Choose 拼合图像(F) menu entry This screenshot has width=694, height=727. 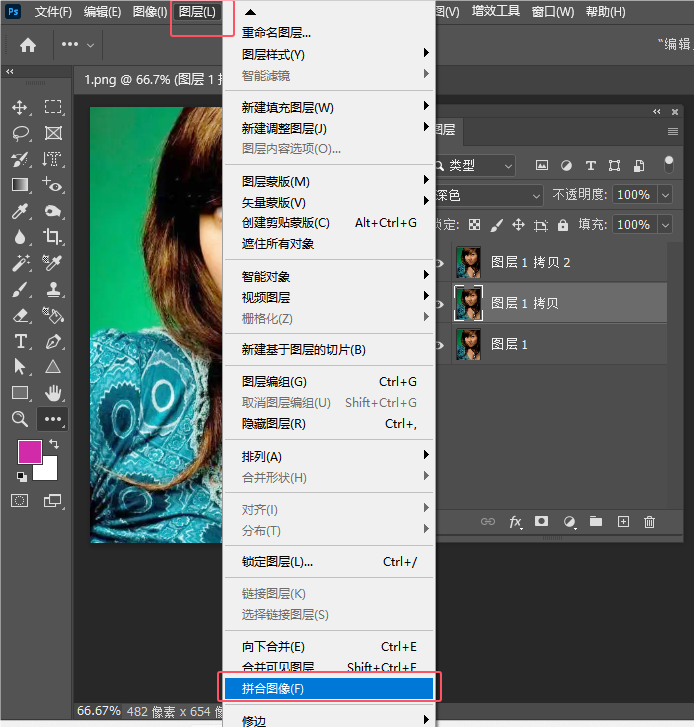click(329, 689)
